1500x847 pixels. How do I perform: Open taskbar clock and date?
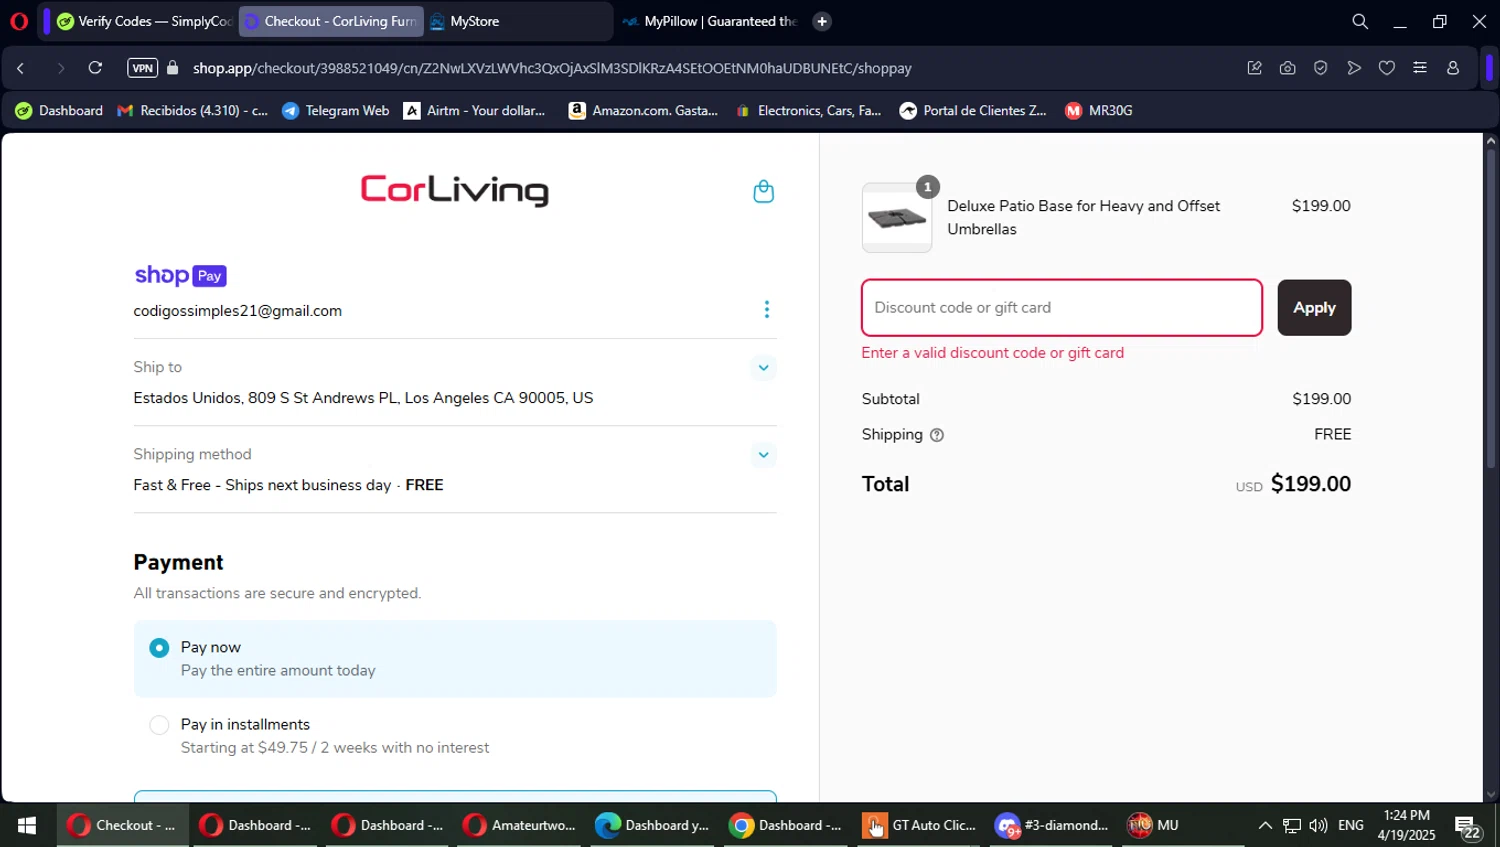(x=1406, y=825)
